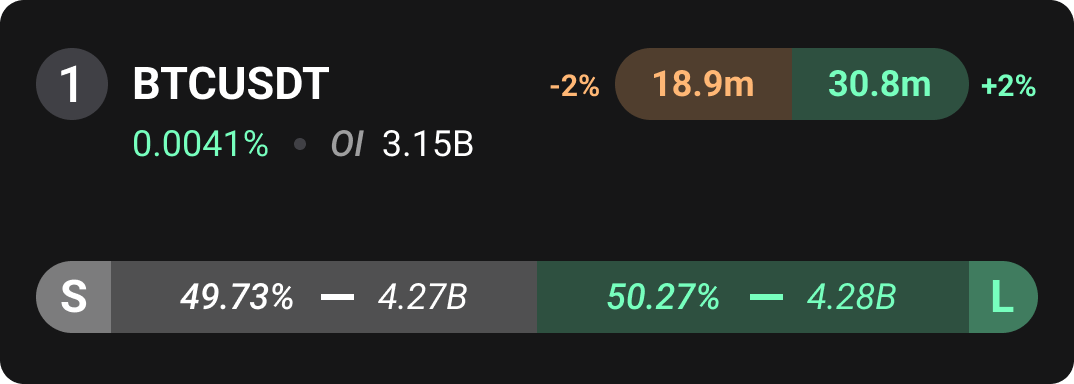Viewport: 1074px width, 384px height.
Task: Click the rank 1 circle badge
Action: point(72,84)
